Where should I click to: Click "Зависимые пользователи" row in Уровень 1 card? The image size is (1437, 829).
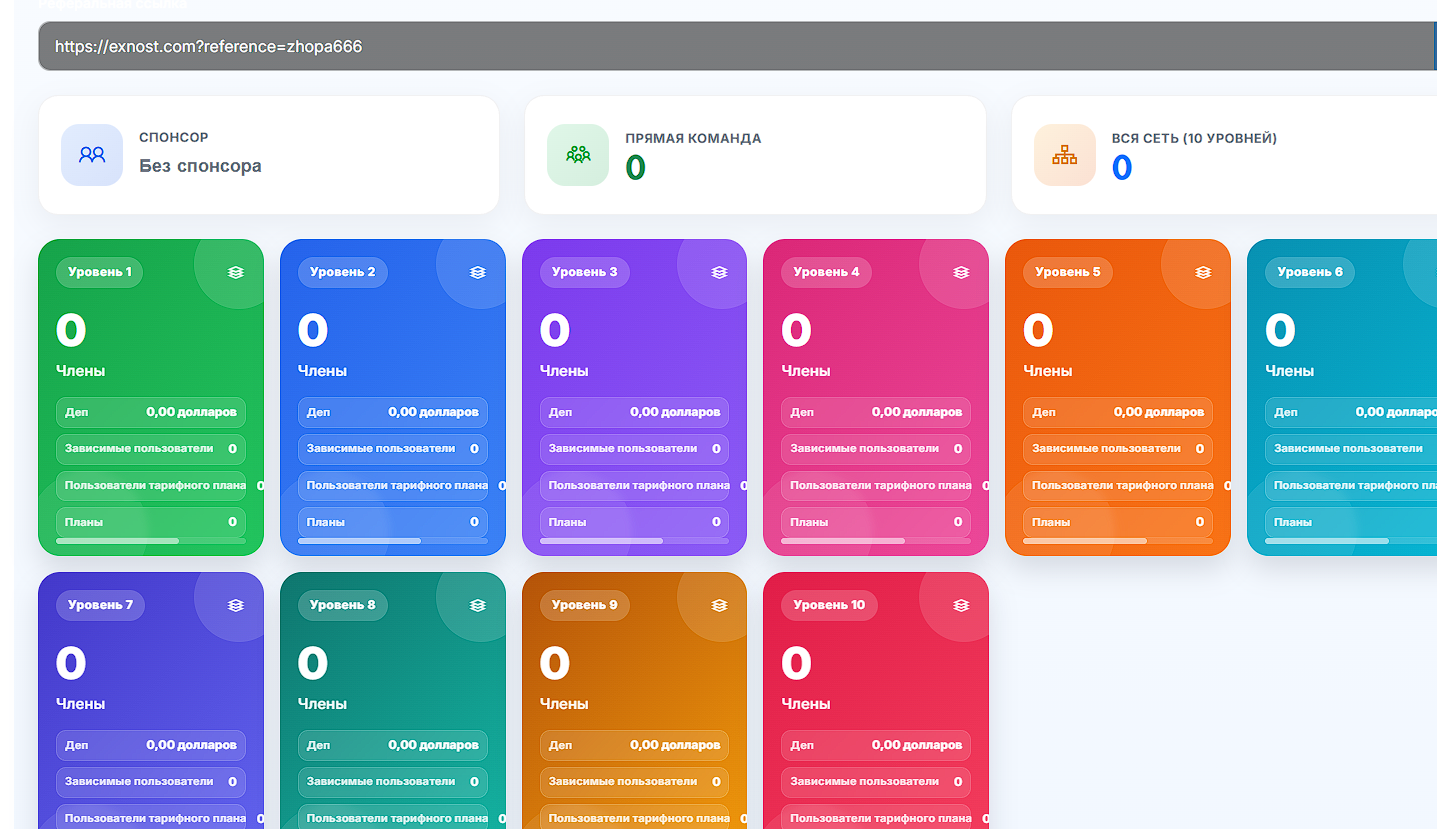click(151, 449)
